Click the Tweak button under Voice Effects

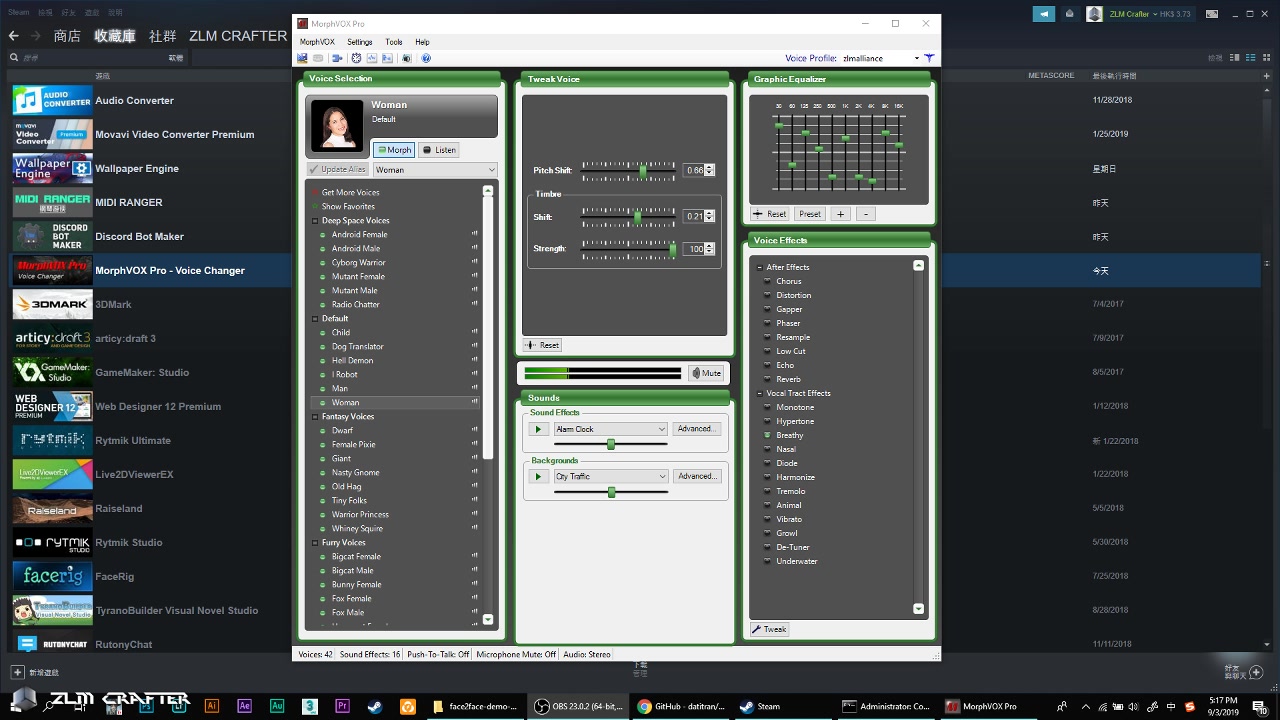tap(769, 629)
